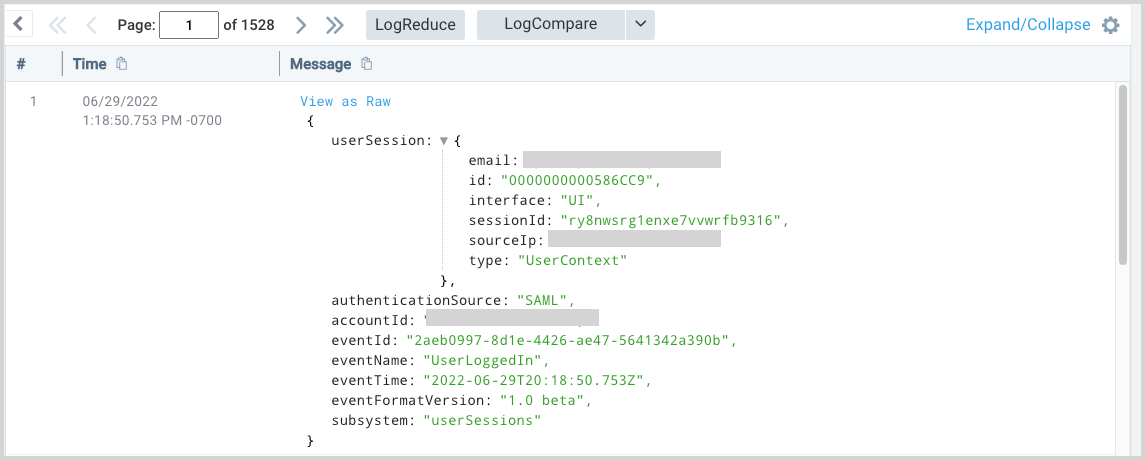Click the copy icon beside Time header

122,64
